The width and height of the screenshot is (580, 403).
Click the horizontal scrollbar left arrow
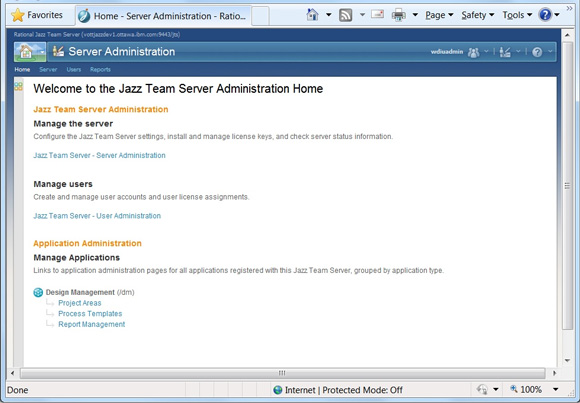(x=12, y=373)
